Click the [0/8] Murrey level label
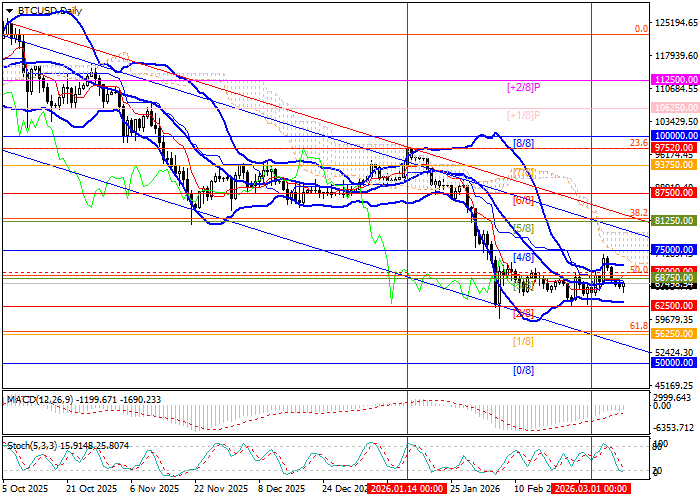This screenshot has height=500, width=700. click(523, 370)
